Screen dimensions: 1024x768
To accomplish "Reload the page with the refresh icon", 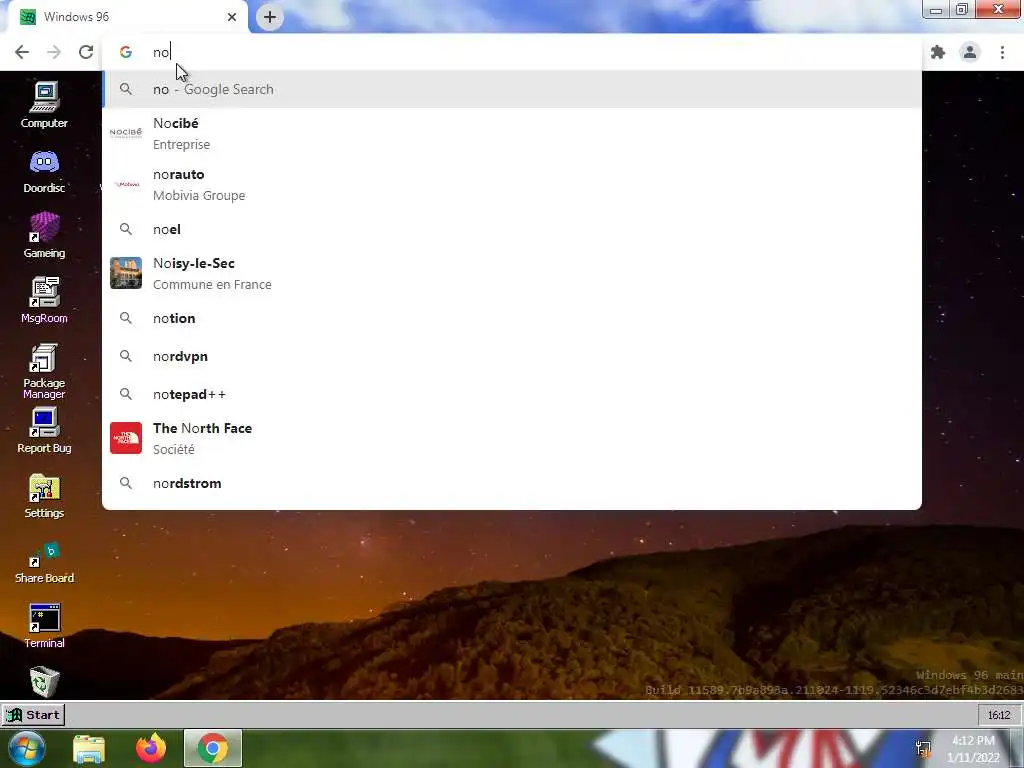I will pyautogui.click(x=86, y=52).
